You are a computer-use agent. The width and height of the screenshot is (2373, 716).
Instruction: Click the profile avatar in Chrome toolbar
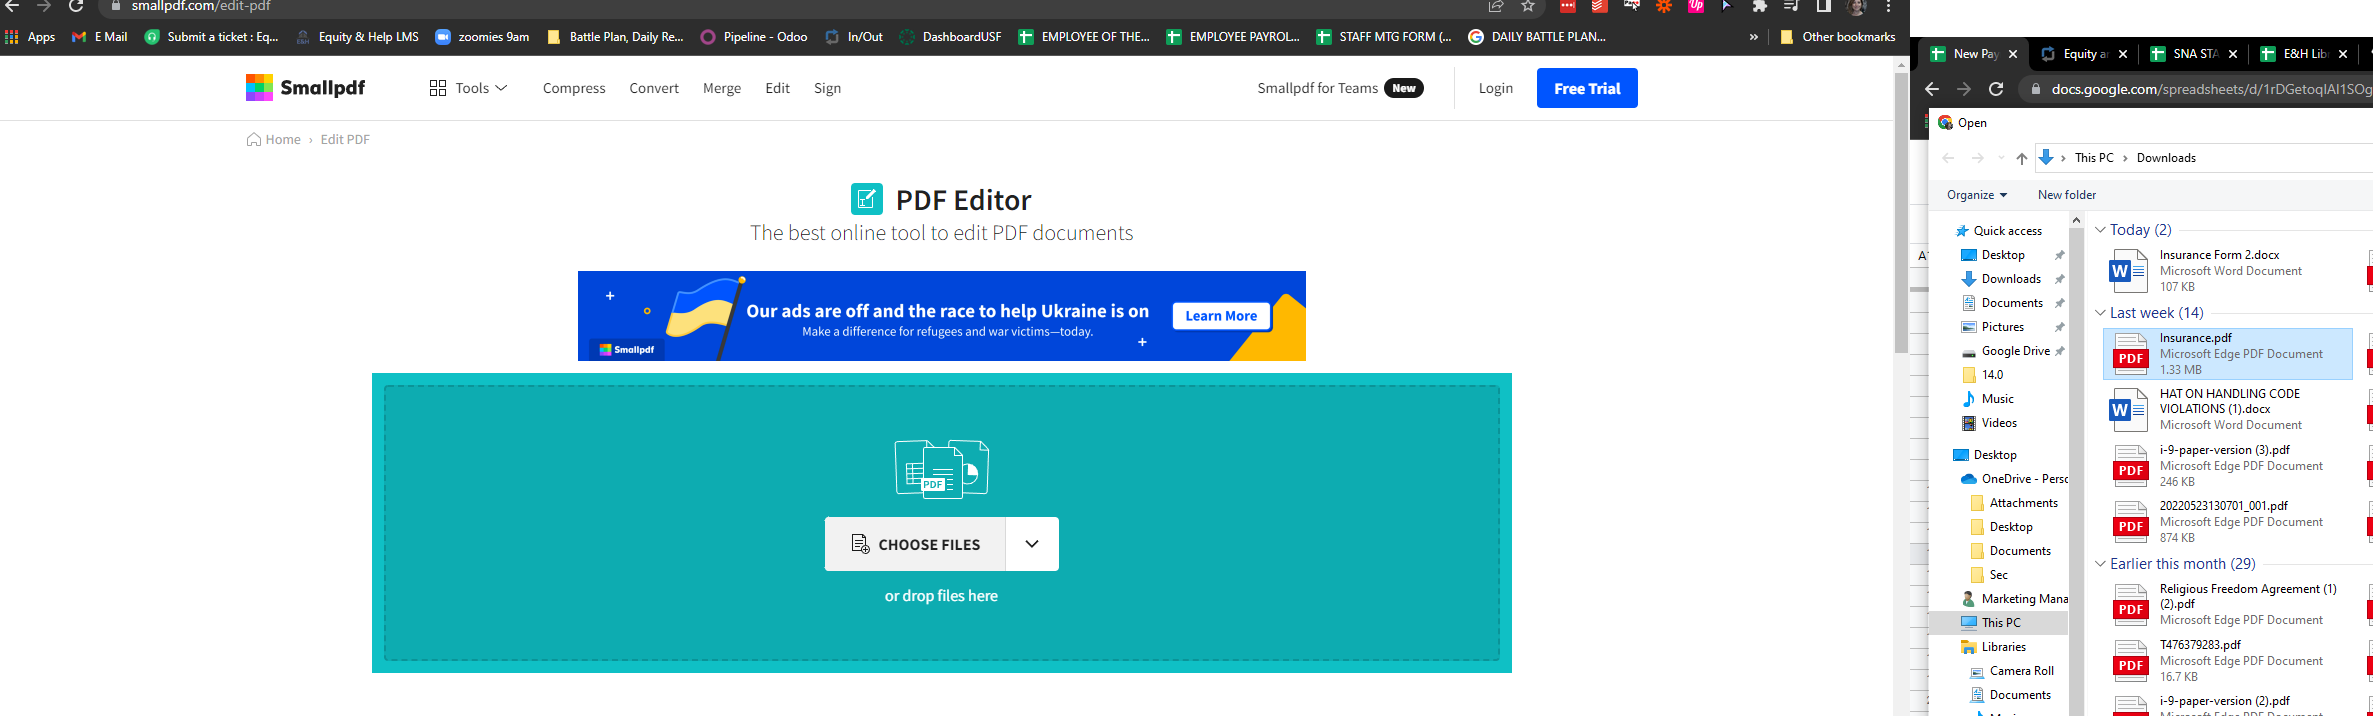coord(1856,7)
